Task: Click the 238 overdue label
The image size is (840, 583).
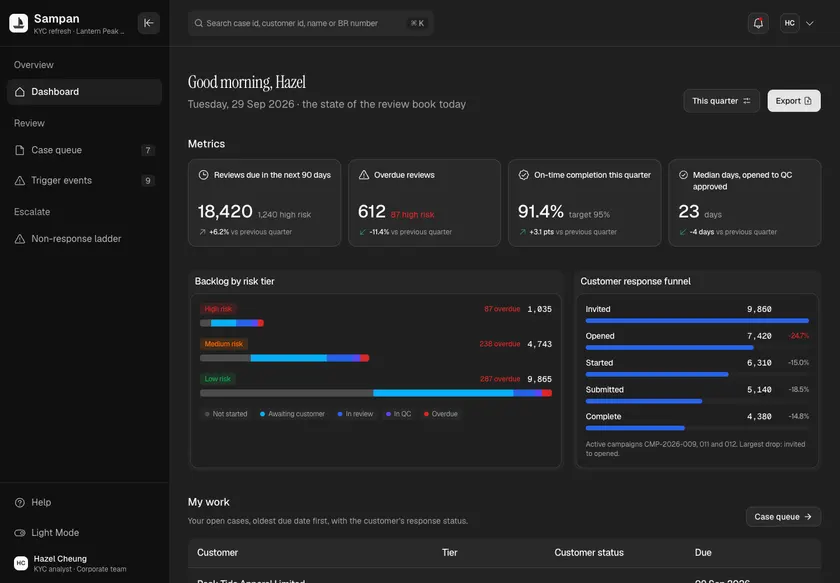Action: point(500,343)
